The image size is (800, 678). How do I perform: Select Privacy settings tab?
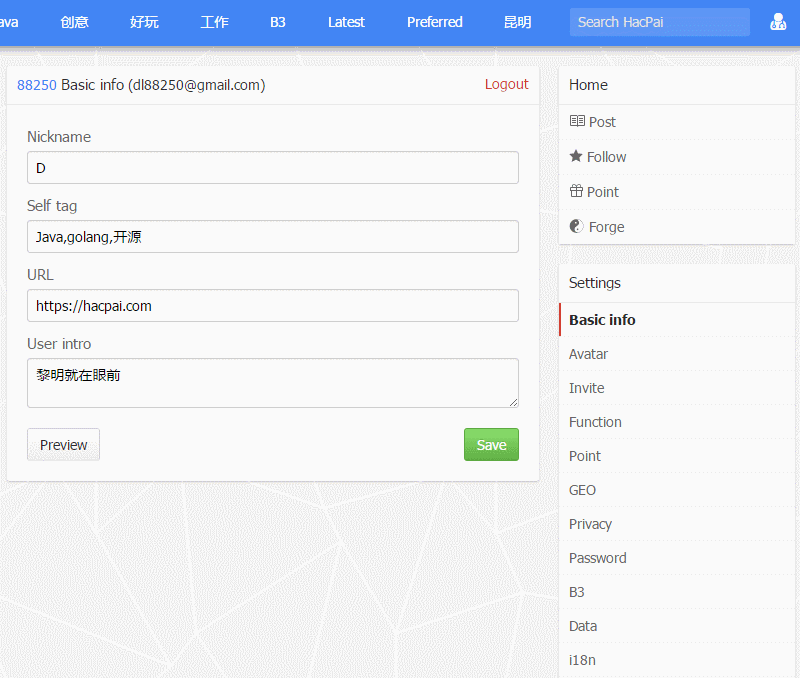(679, 524)
